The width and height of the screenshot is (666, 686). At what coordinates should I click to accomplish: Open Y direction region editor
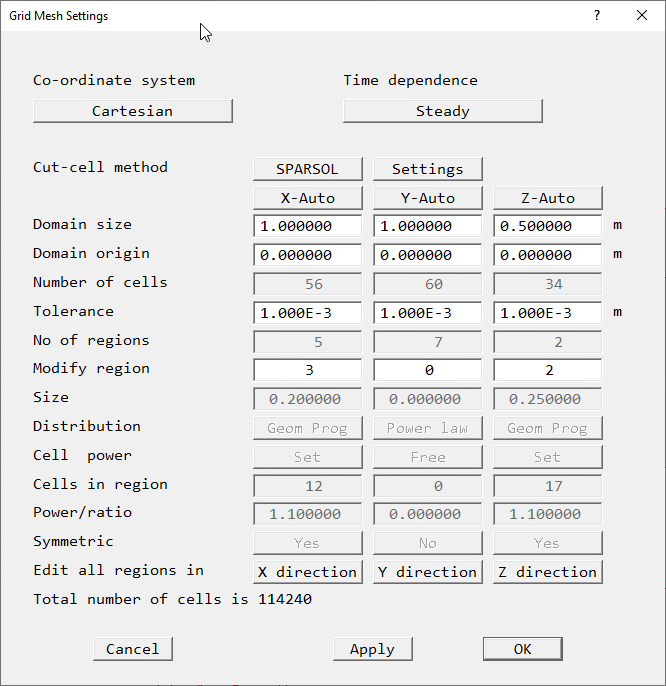coord(427,572)
